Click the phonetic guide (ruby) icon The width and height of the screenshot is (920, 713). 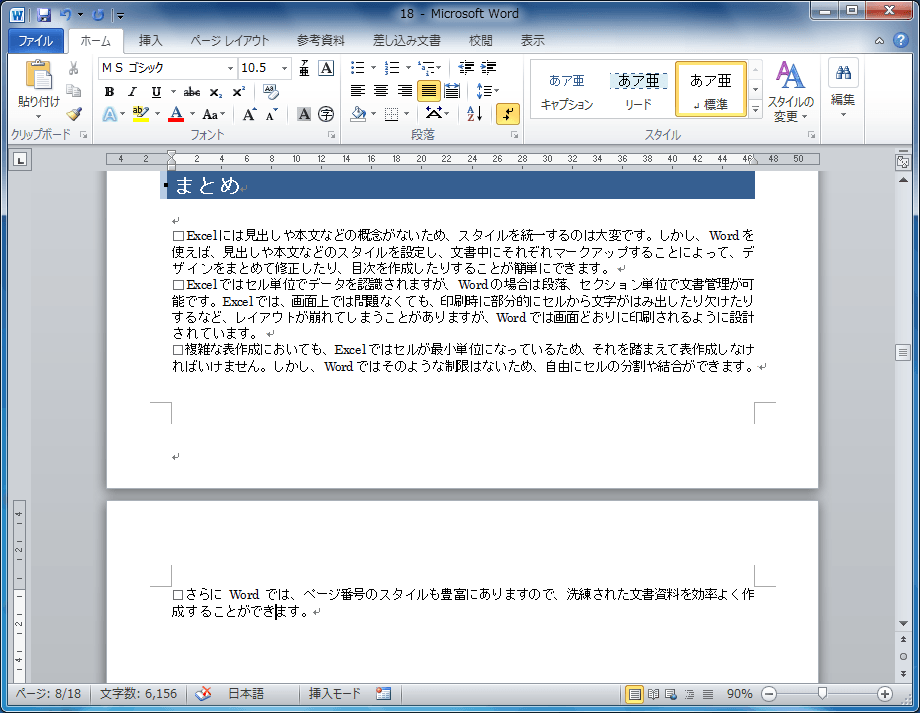tap(304, 68)
